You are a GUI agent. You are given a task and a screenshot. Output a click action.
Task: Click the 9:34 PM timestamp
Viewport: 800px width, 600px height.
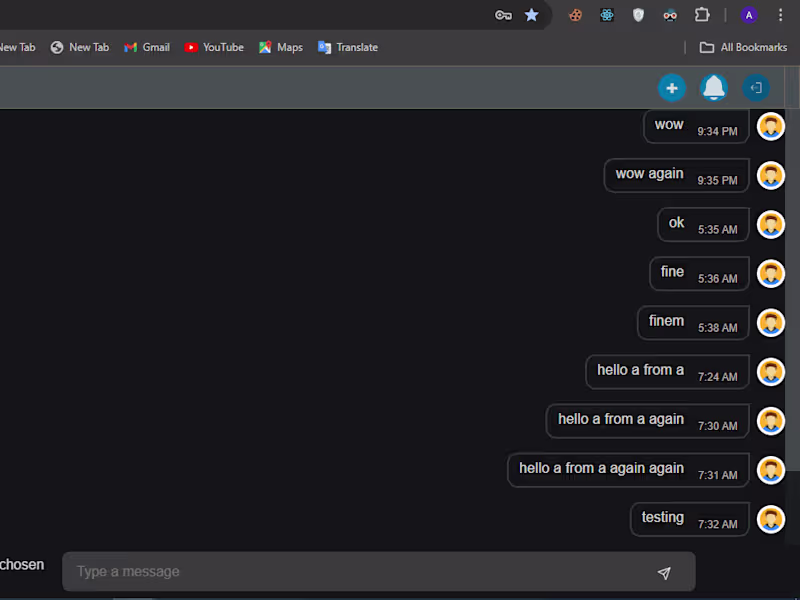717,132
